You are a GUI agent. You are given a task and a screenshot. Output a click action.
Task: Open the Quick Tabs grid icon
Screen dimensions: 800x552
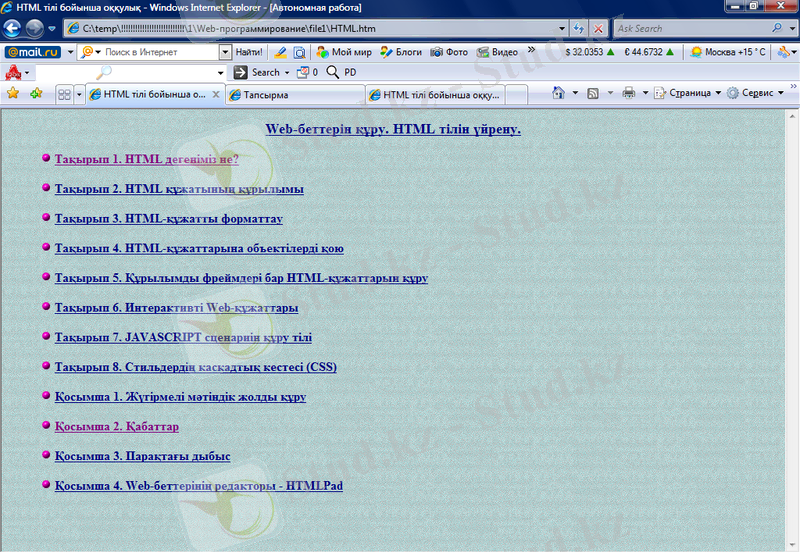point(64,94)
